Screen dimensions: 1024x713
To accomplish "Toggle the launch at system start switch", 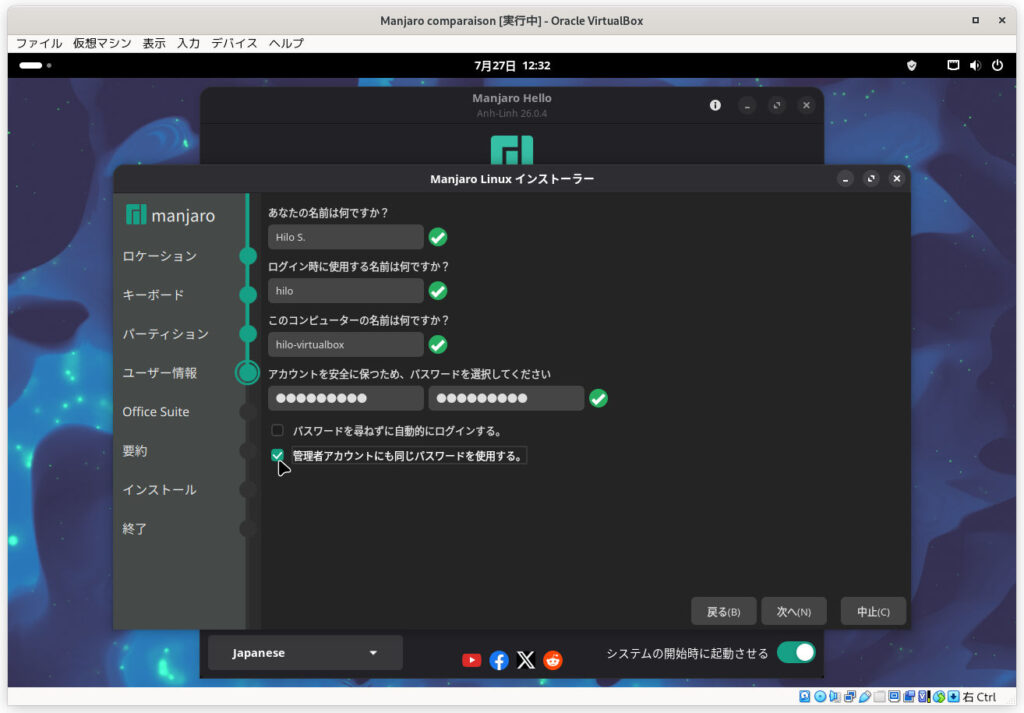I will point(796,652).
